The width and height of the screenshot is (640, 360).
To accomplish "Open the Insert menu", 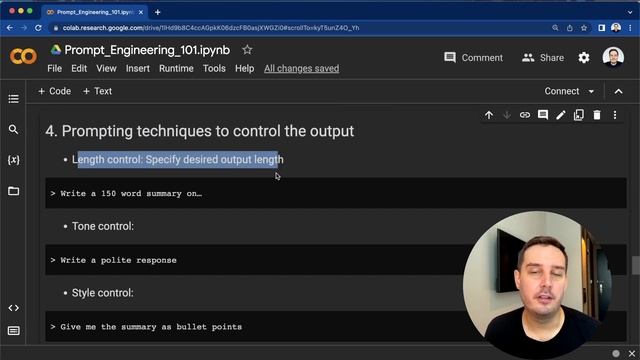I will click(138, 69).
